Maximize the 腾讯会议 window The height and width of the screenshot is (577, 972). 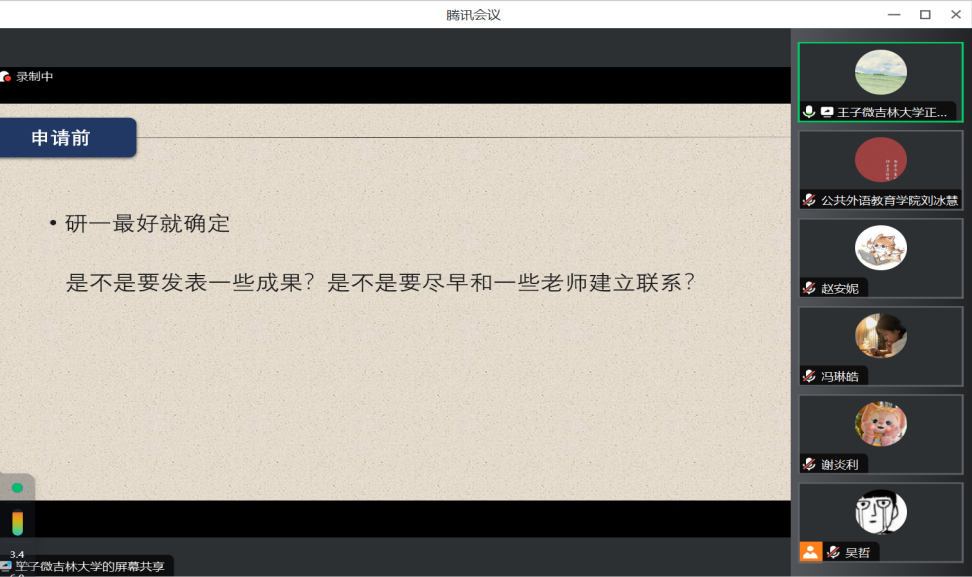925,14
